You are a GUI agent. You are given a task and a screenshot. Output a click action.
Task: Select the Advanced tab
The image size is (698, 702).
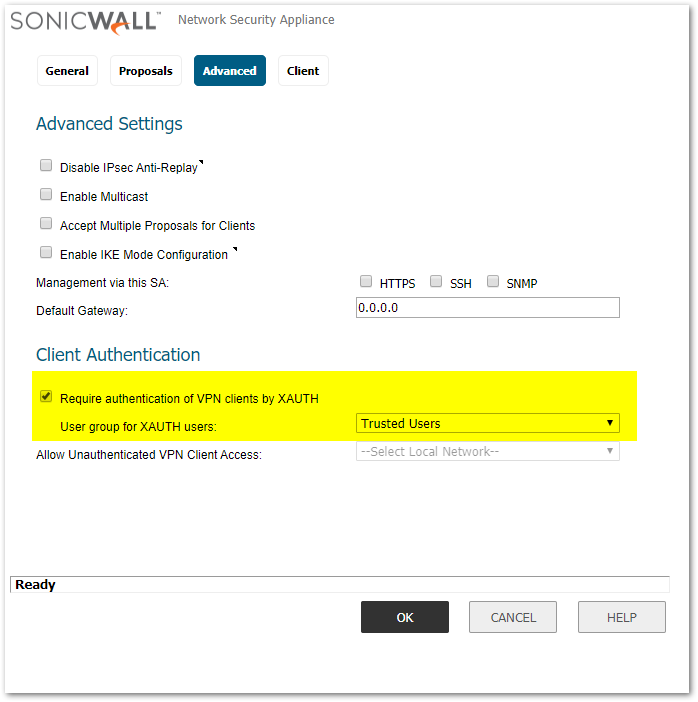pos(230,71)
